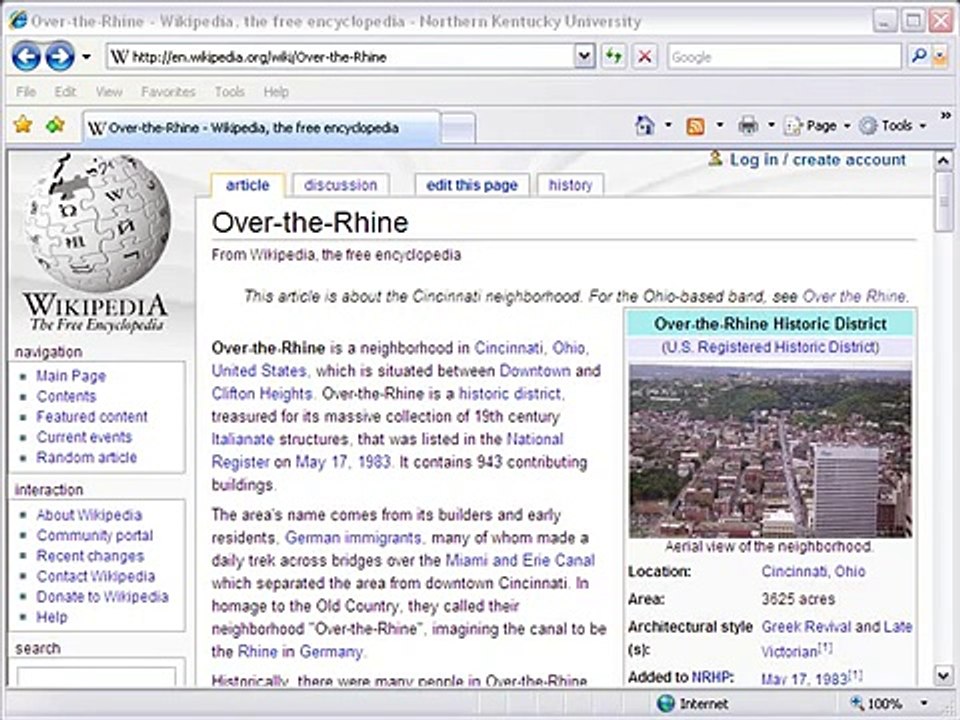Click the Favorites Center star icon

point(23,126)
